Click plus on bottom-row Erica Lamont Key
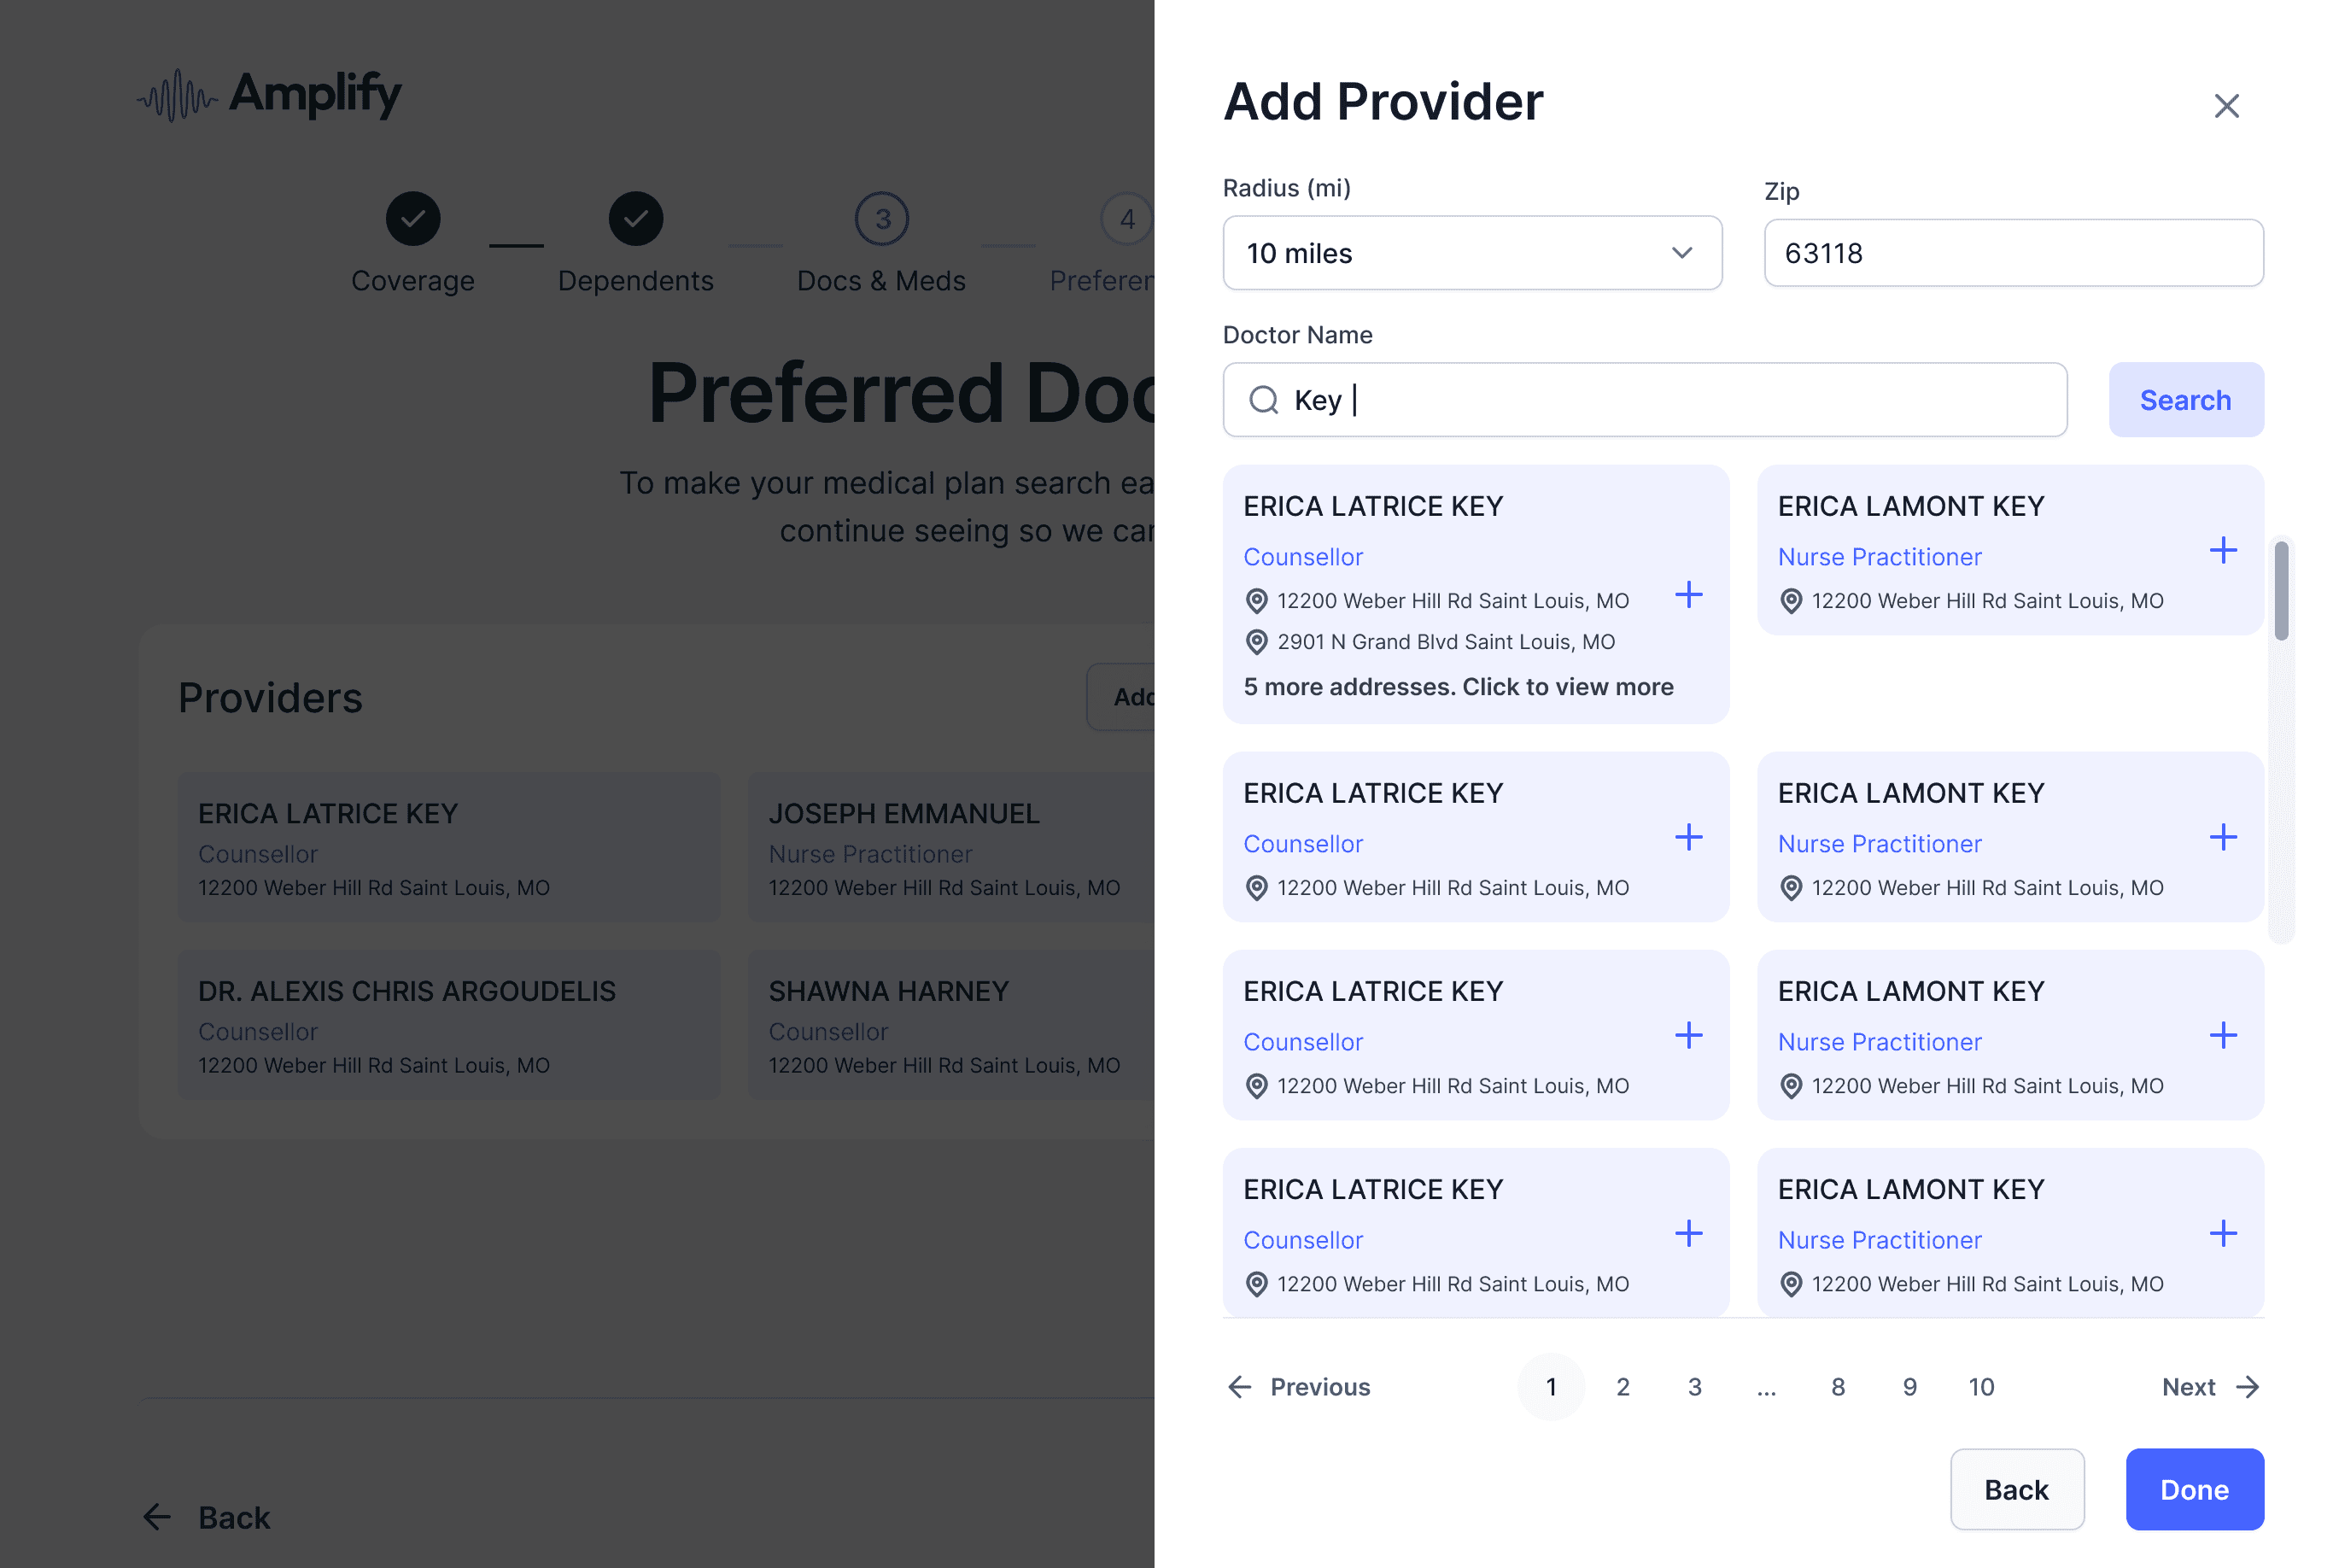This screenshot has width=2333, height=1568. click(x=2222, y=1233)
